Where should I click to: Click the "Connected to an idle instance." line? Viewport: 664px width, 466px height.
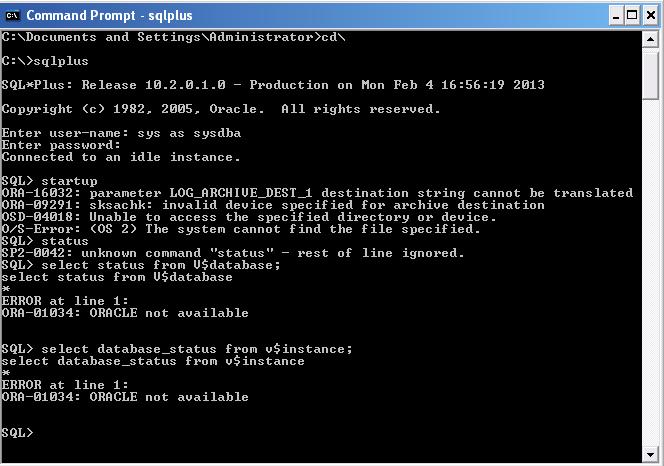click(x=121, y=157)
